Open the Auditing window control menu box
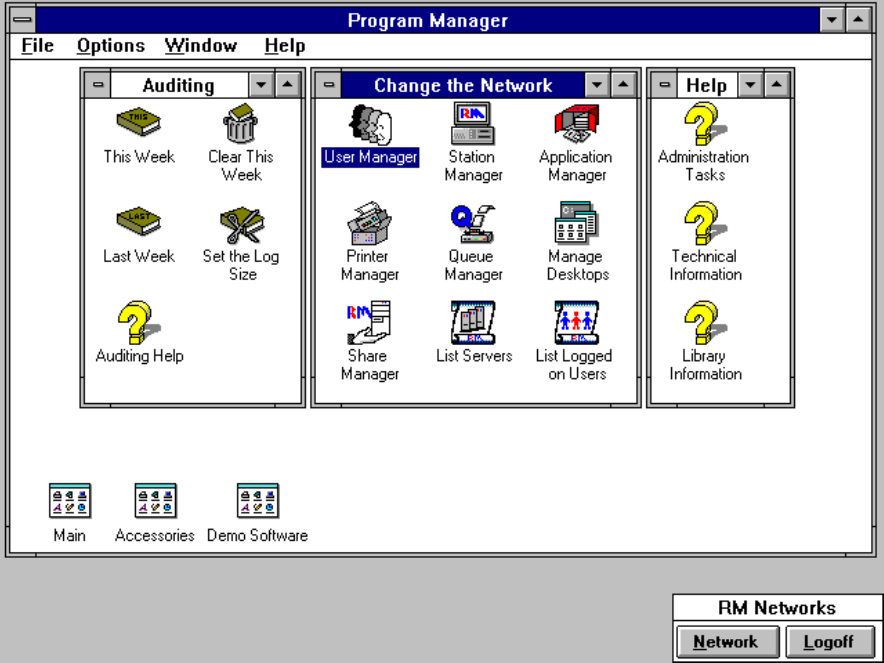Screen dimensions: 884x663 98,85
